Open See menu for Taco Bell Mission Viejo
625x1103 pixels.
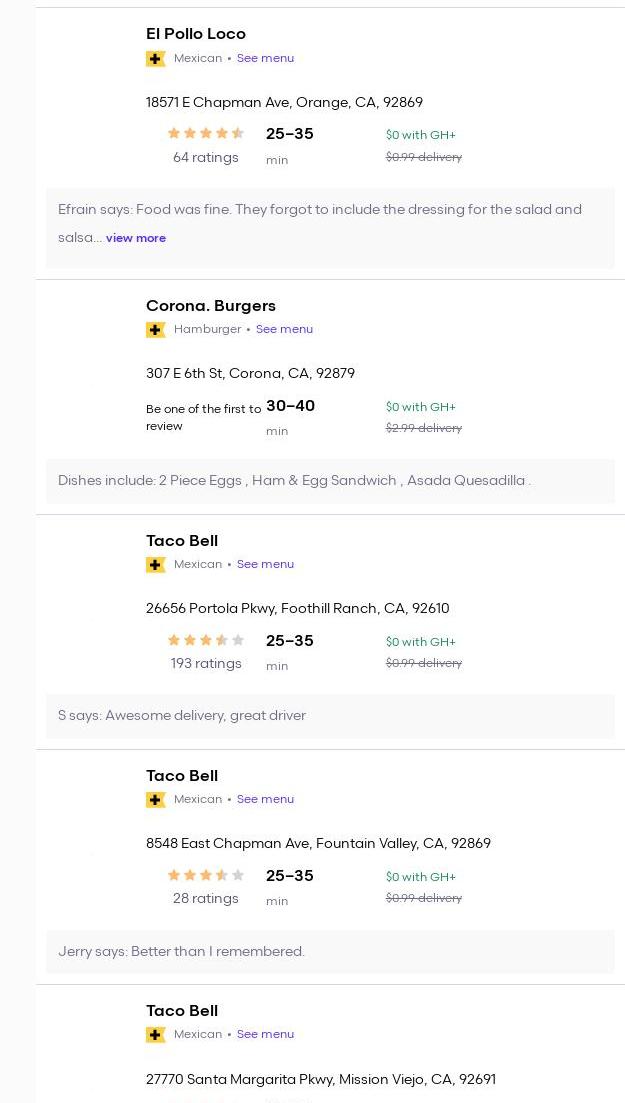pos(265,1034)
